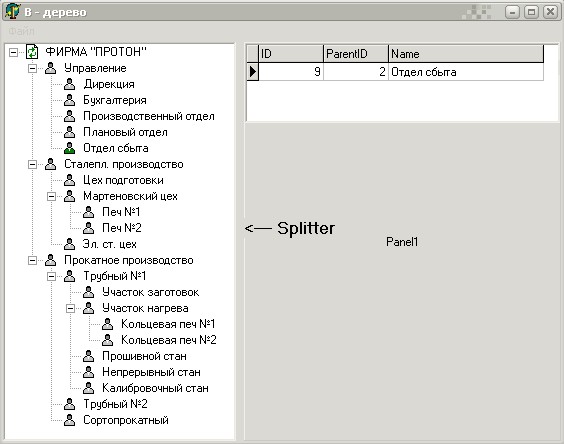Close the В - дерево window

pyautogui.click(x=550, y=12)
